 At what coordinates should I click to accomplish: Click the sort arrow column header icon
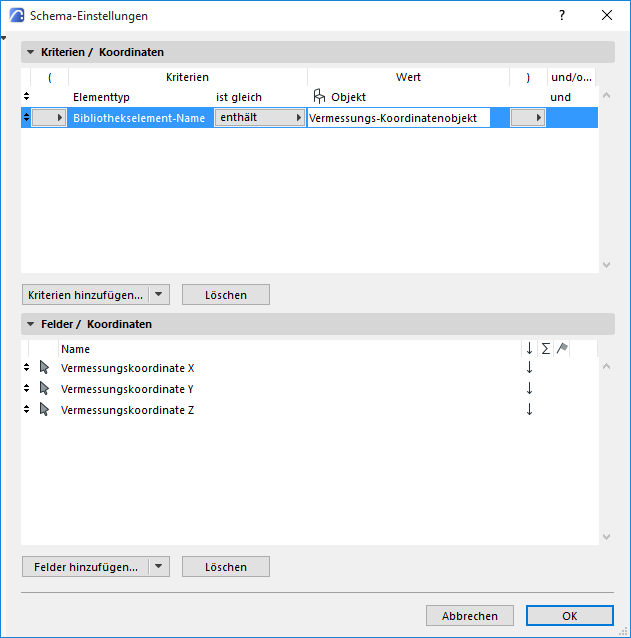coord(529,349)
